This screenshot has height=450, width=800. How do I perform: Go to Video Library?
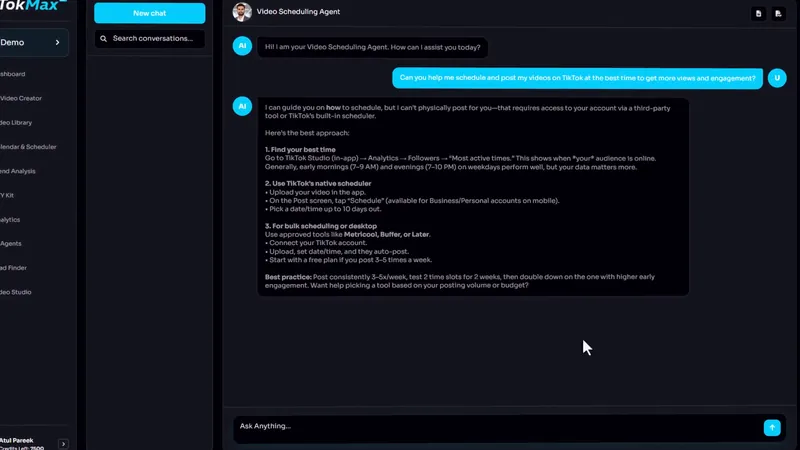coord(16,122)
